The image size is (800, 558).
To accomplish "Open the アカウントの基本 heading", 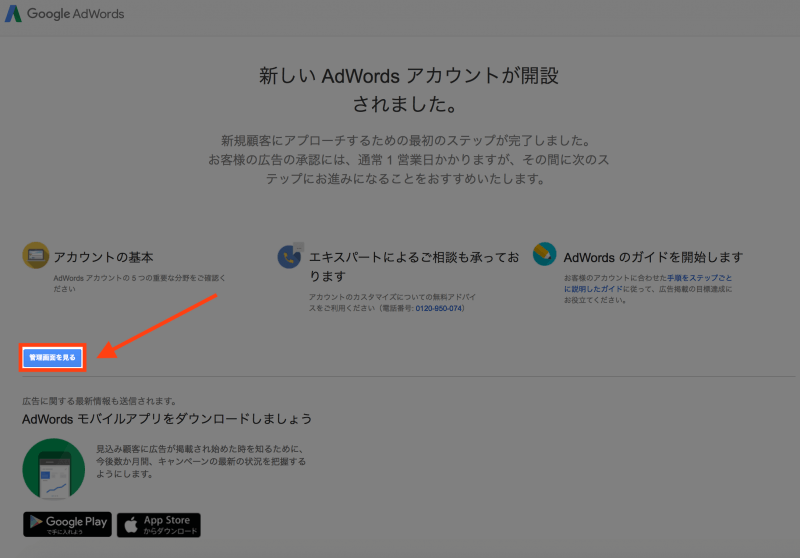I will 104,257.
